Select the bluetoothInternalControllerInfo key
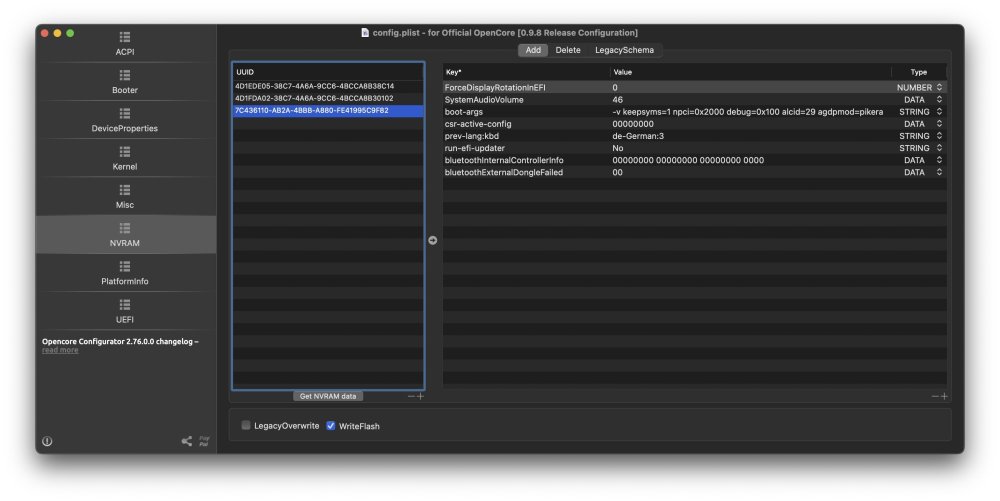This screenshot has height=501, width=1000. [x=504, y=160]
